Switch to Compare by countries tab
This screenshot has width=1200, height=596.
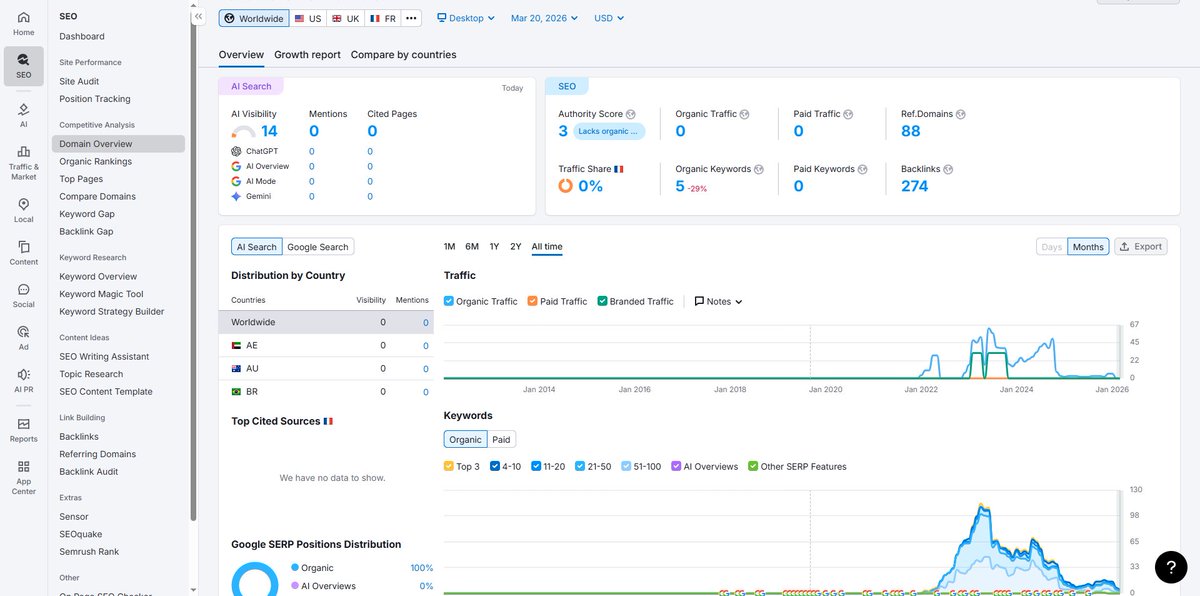403,55
